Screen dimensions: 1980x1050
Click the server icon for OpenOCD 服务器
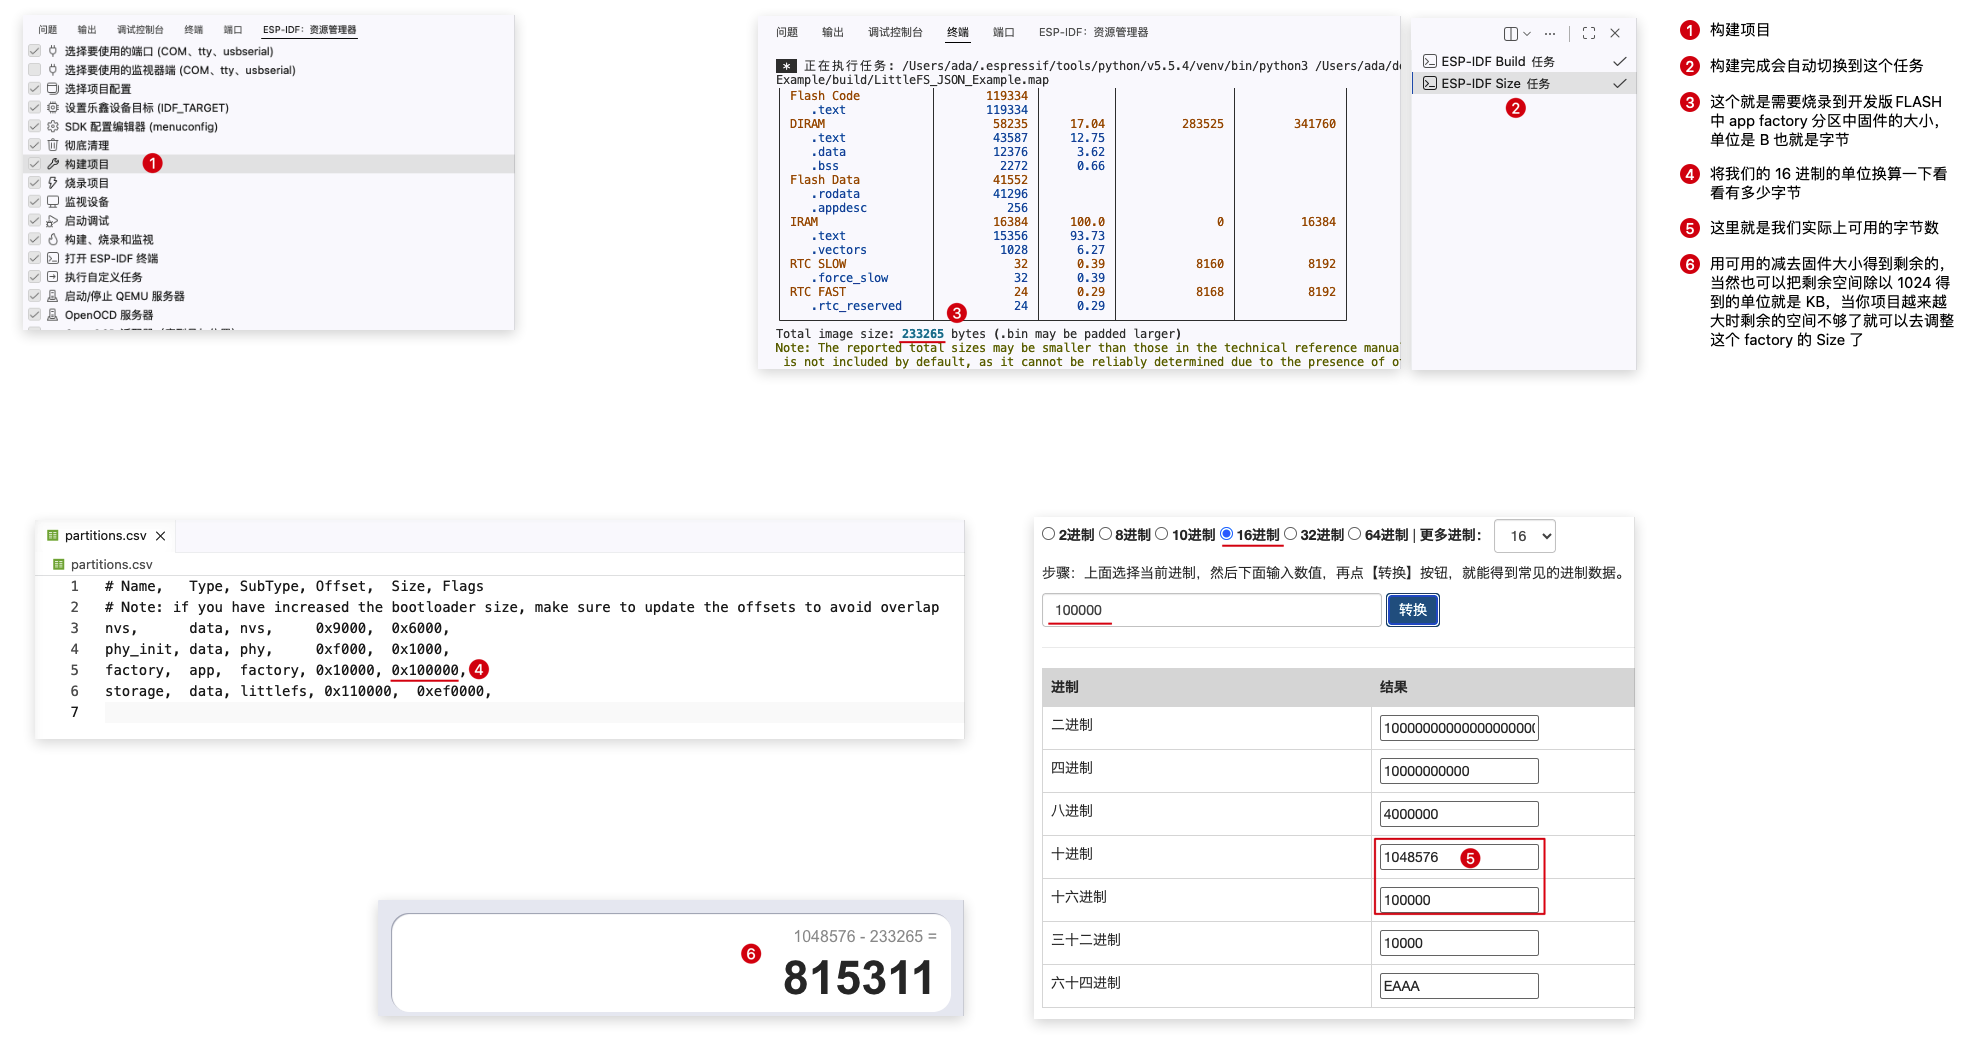tap(53, 315)
